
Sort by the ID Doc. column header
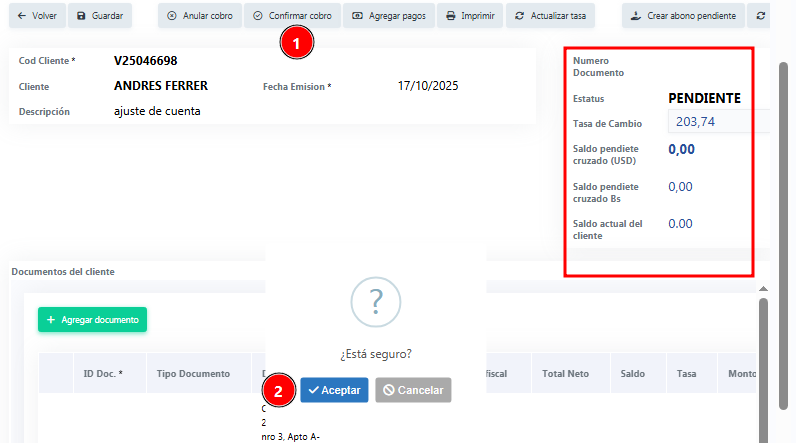click(x=103, y=373)
